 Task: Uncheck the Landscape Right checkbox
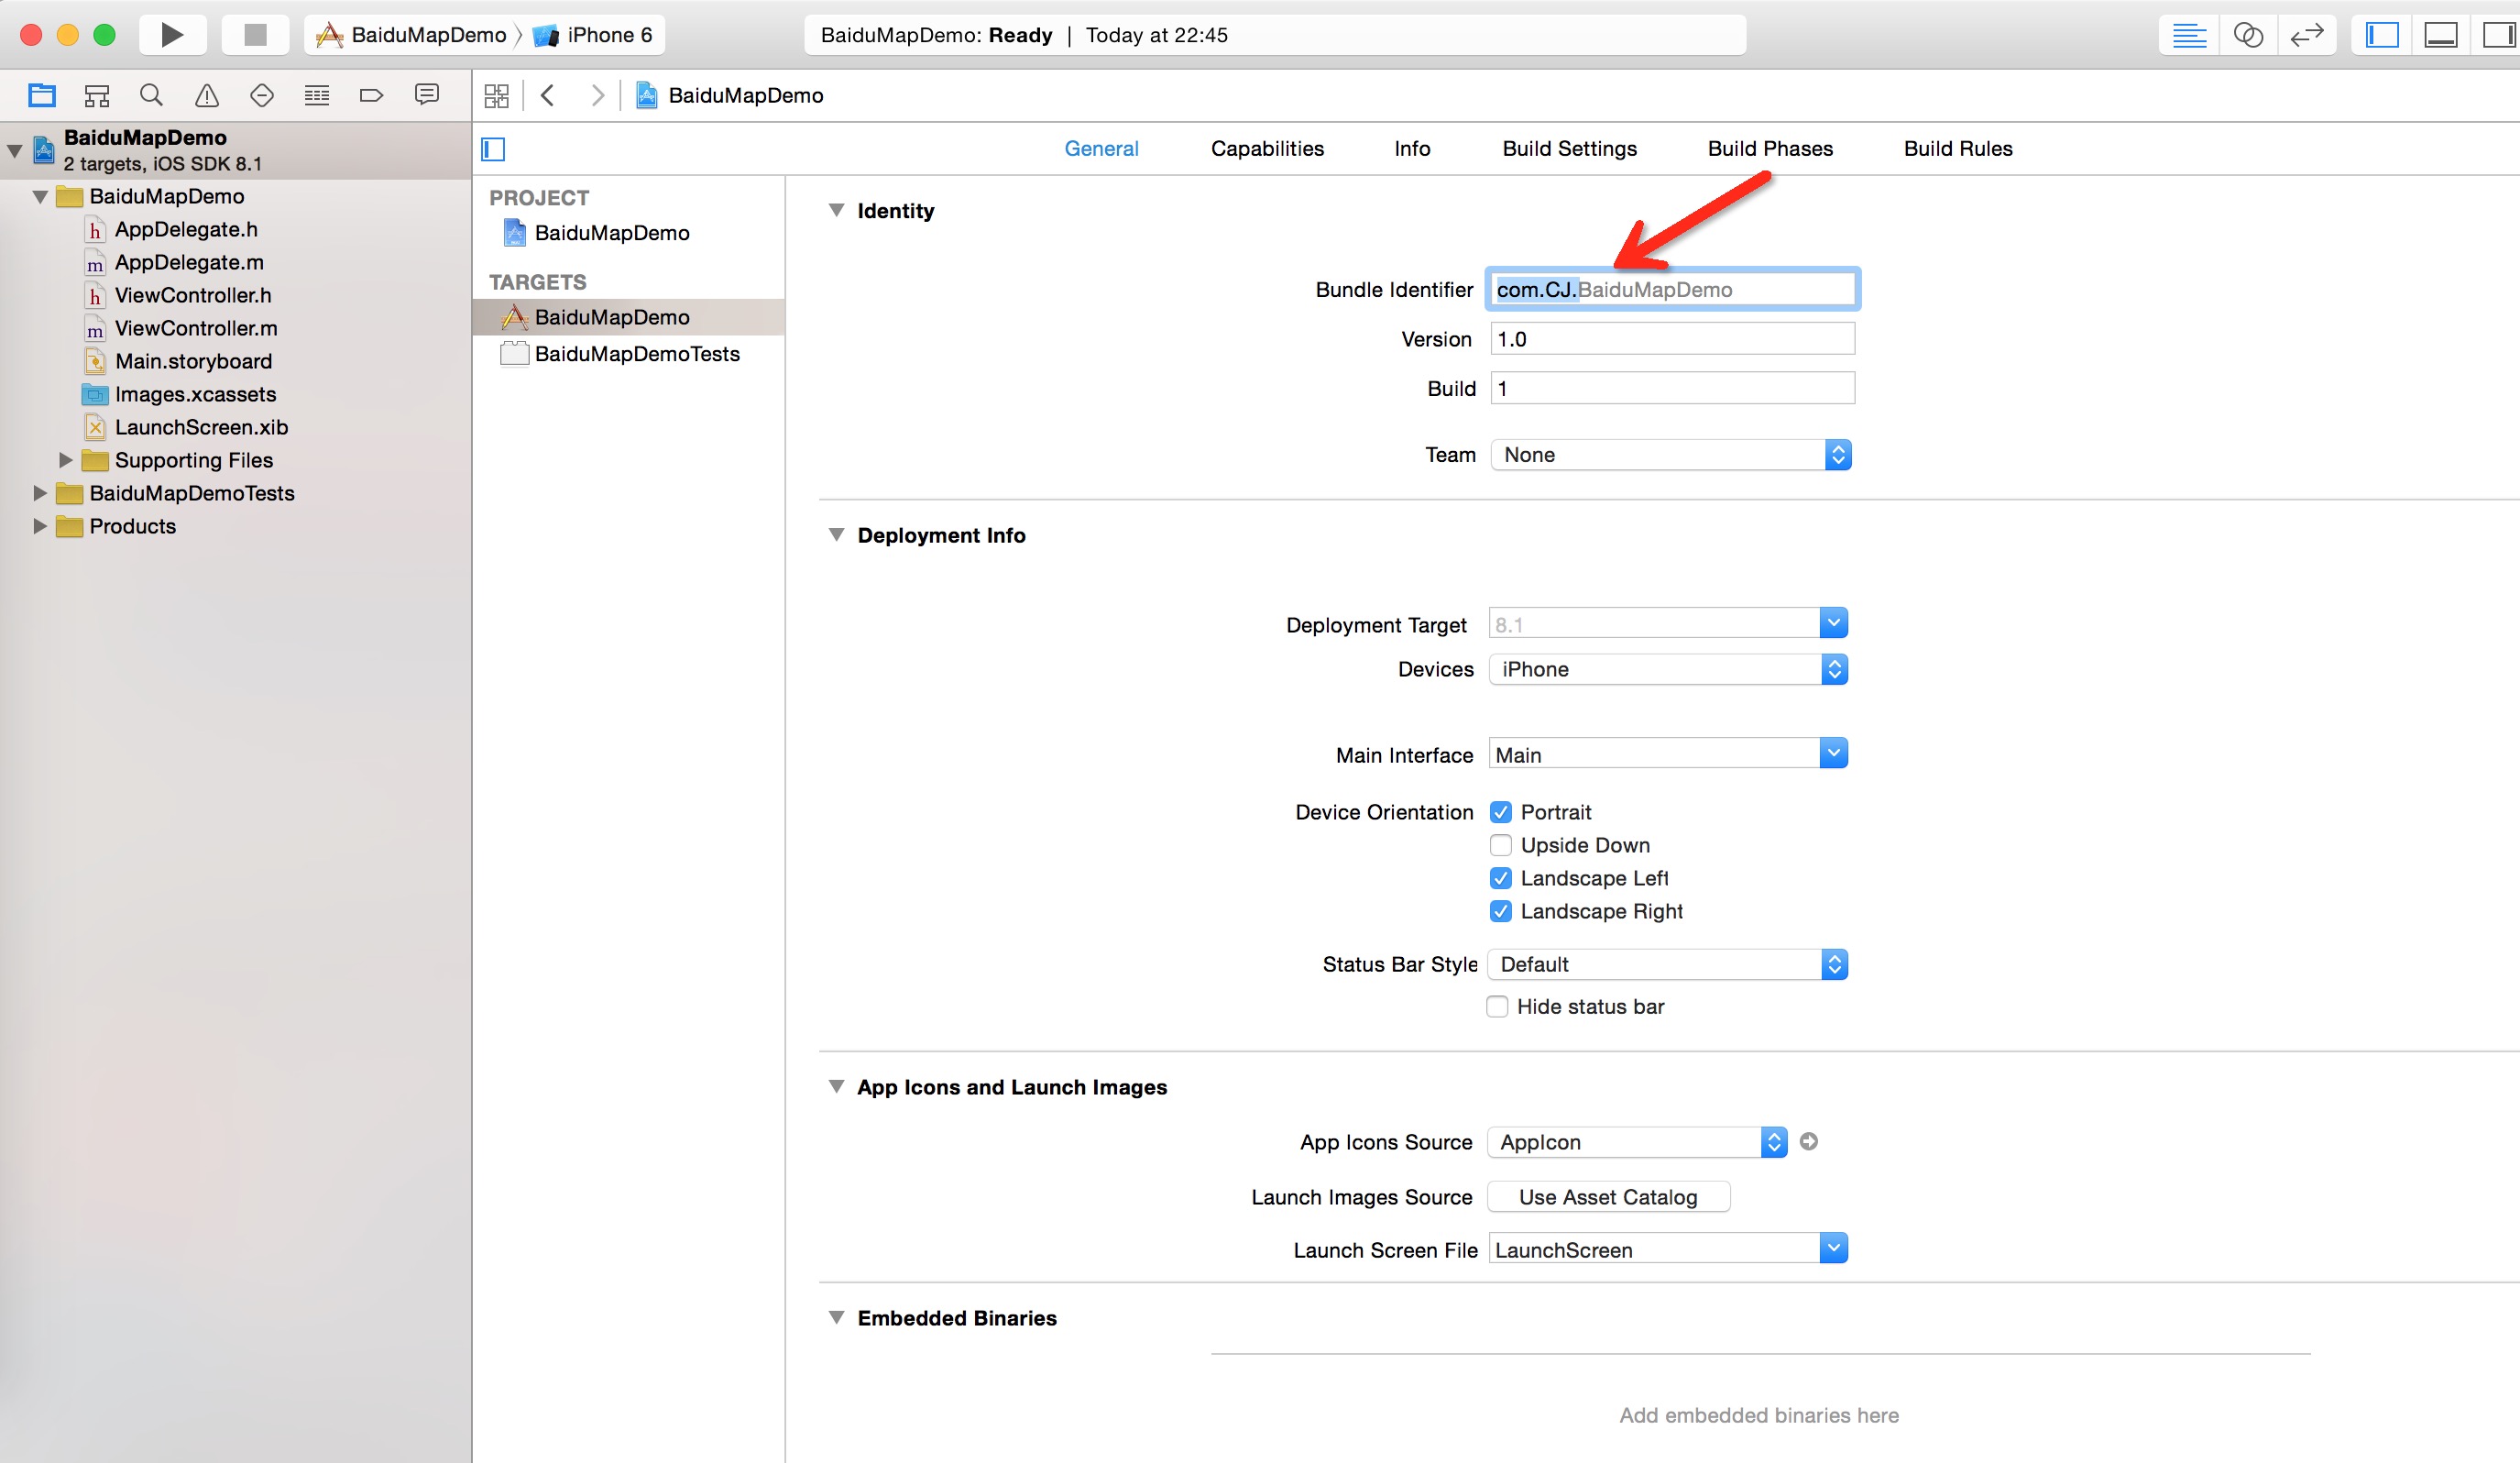[x=1500, y=911]
